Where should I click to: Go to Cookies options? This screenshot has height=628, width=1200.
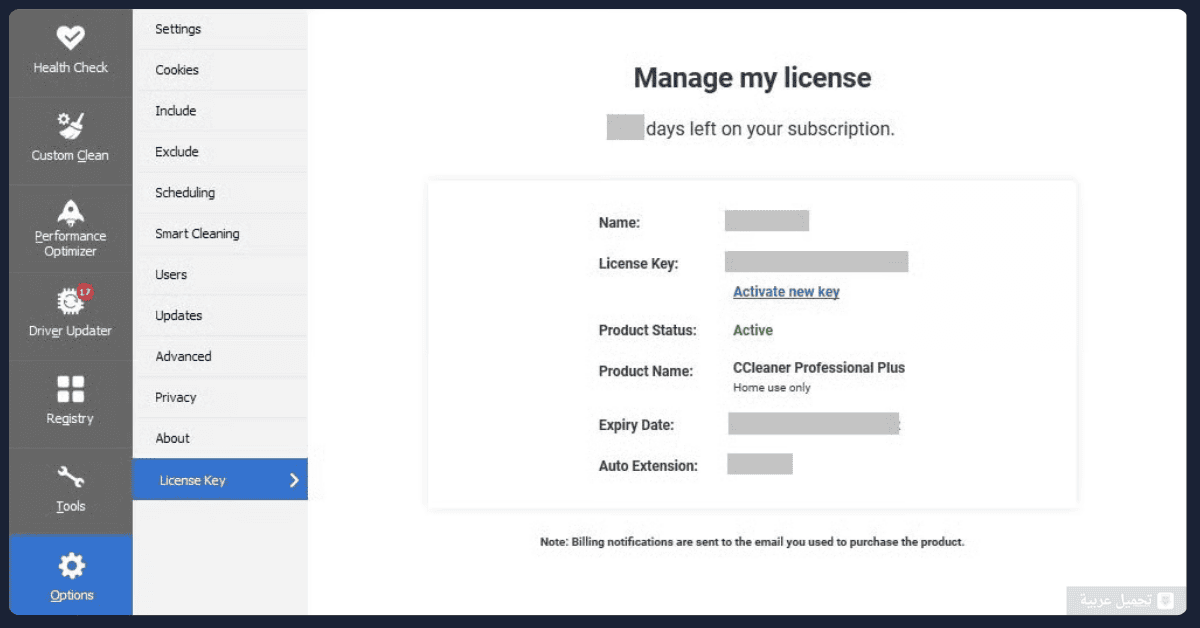point(177,70)
